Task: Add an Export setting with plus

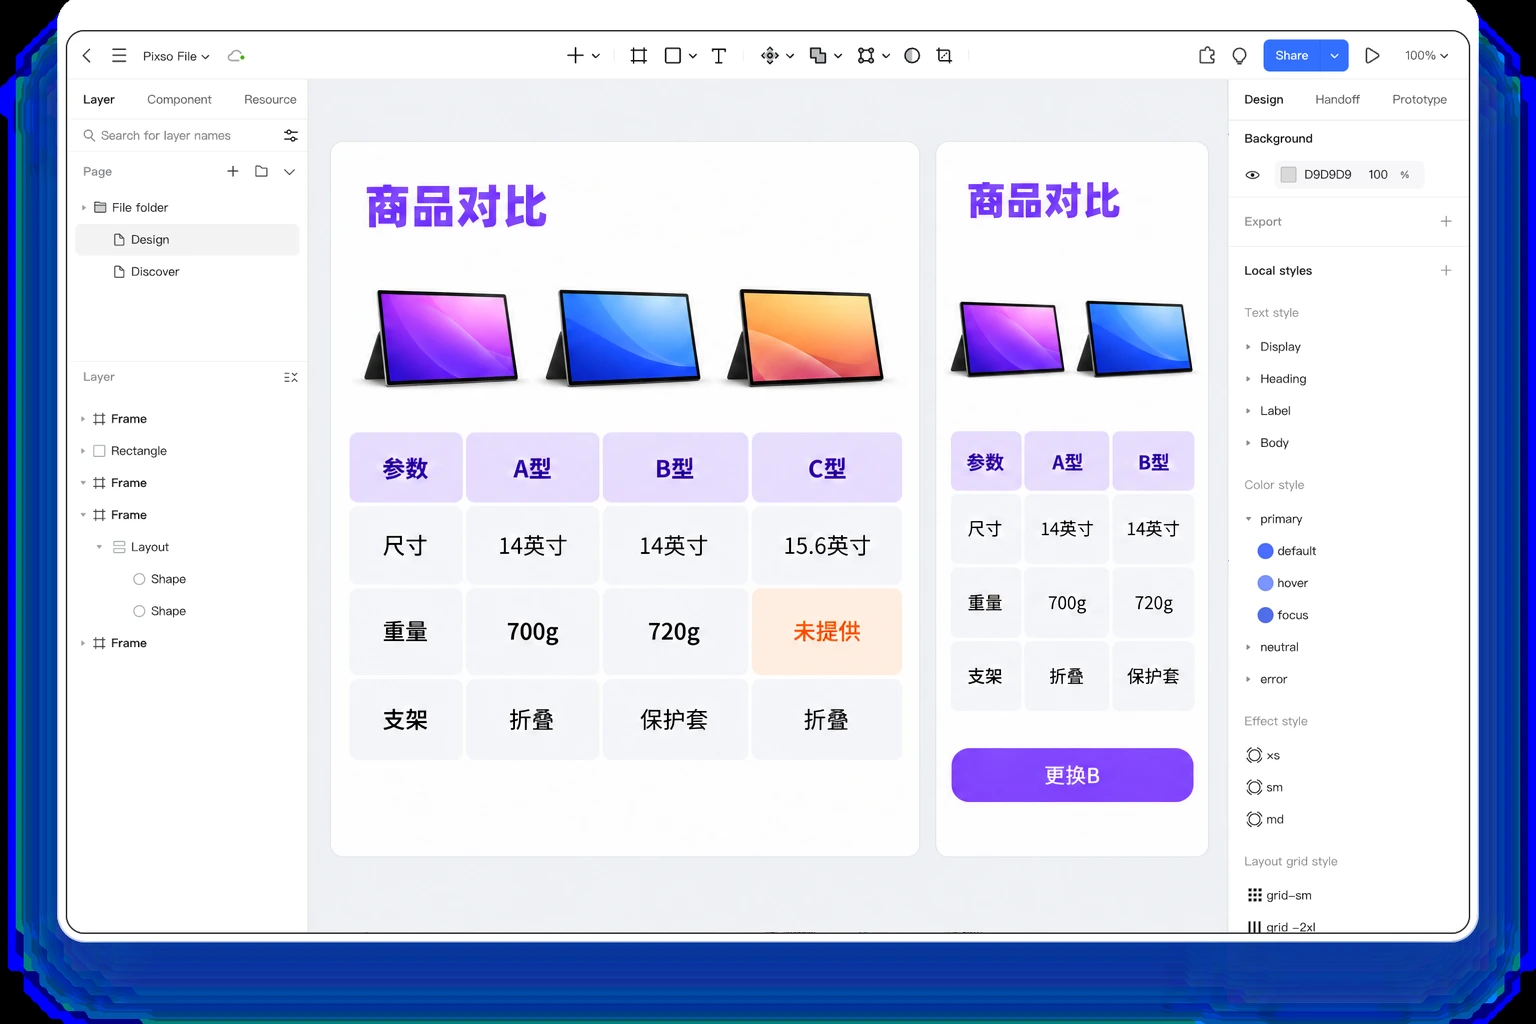Action: point(1446,221)
